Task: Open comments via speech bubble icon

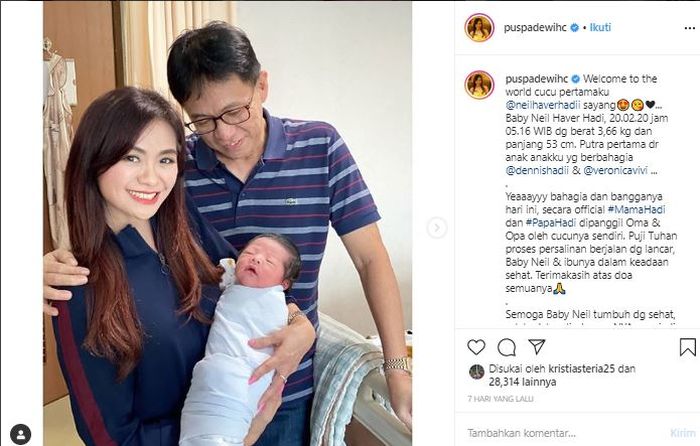Action: click(506, 347)
